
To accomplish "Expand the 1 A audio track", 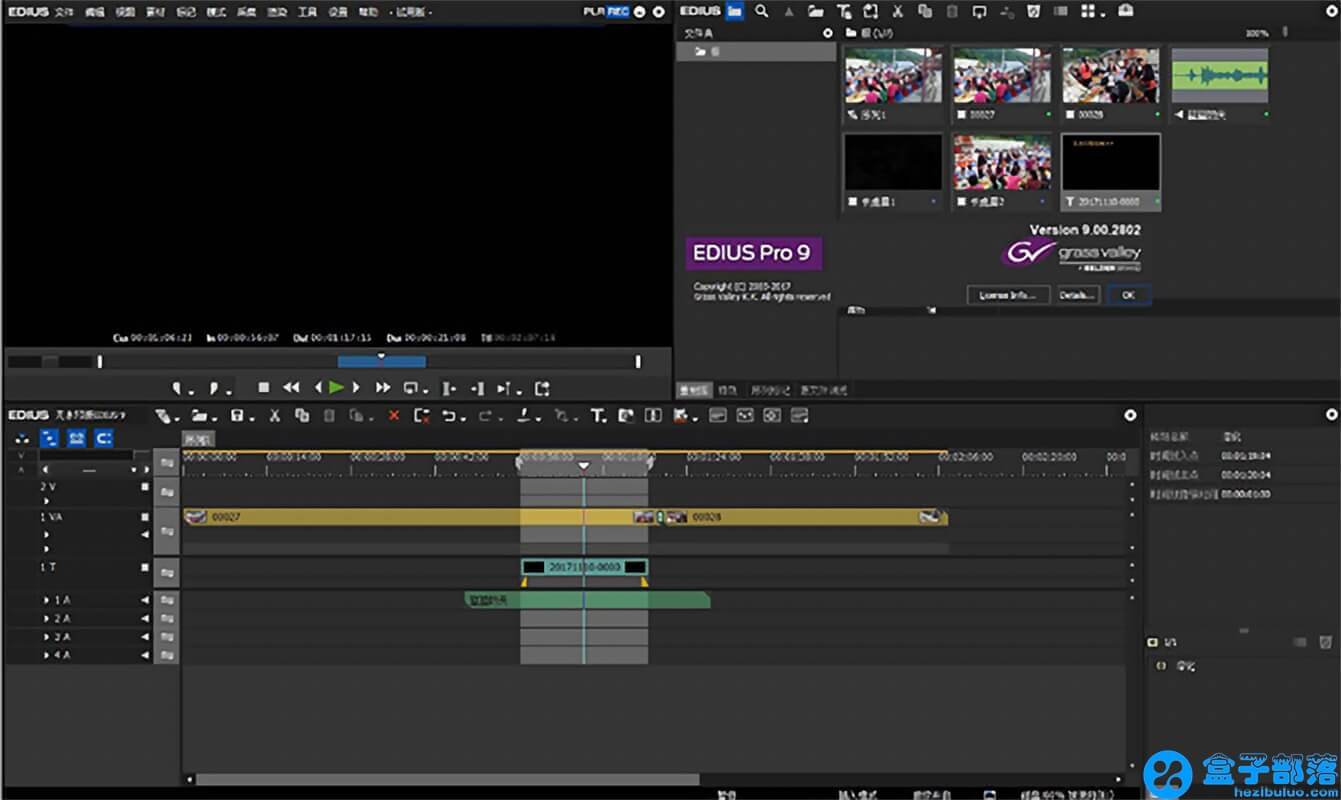I will coord(46,600).
